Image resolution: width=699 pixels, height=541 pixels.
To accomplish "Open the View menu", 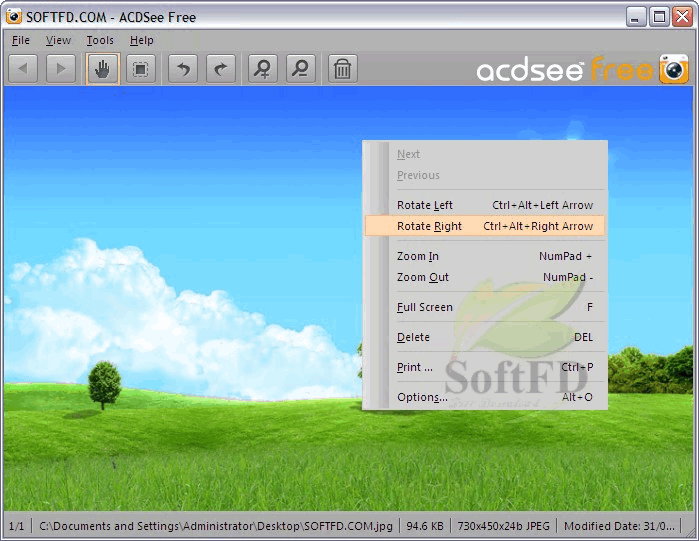I will (58, 40).
